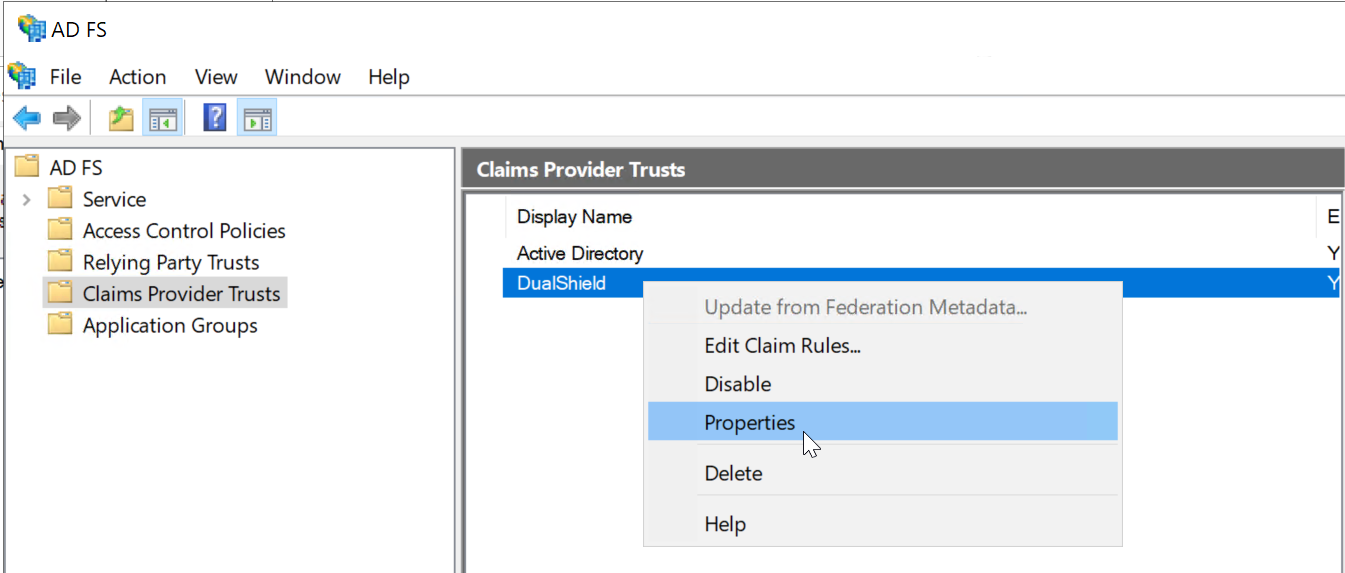Open the View menu
1345x573 pixels.
pyautogui.click(x=216, y=77)
